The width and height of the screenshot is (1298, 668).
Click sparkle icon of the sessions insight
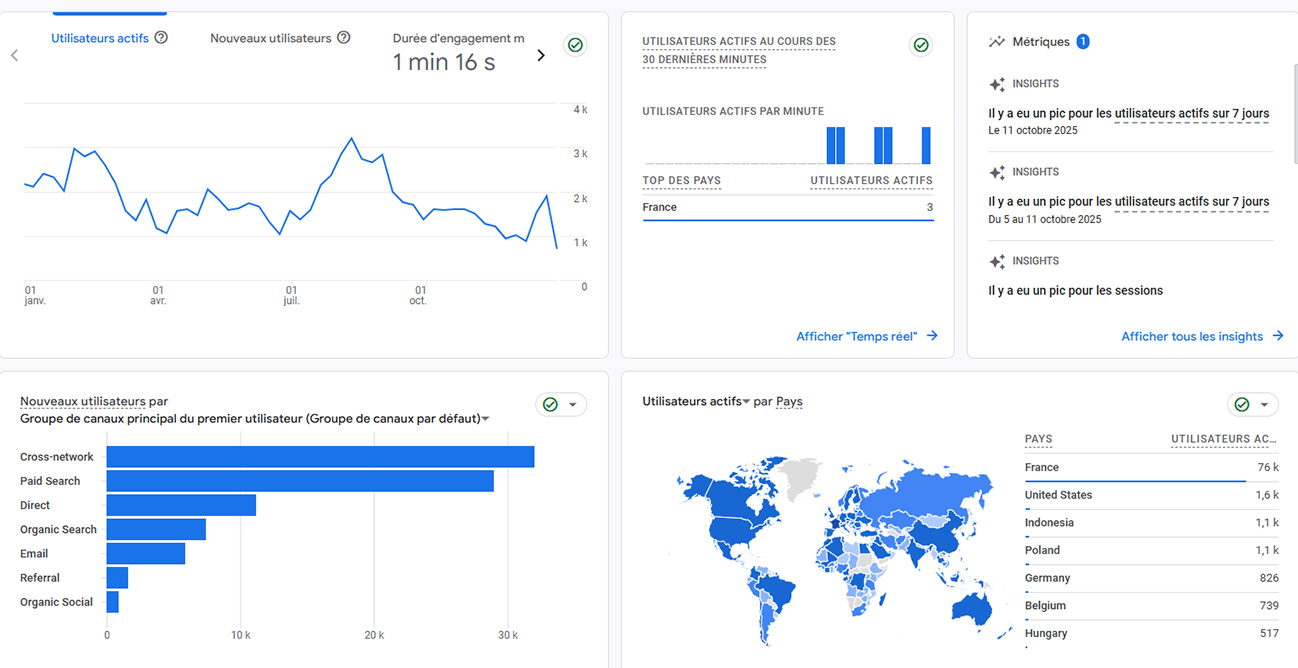tap(997, 262)
